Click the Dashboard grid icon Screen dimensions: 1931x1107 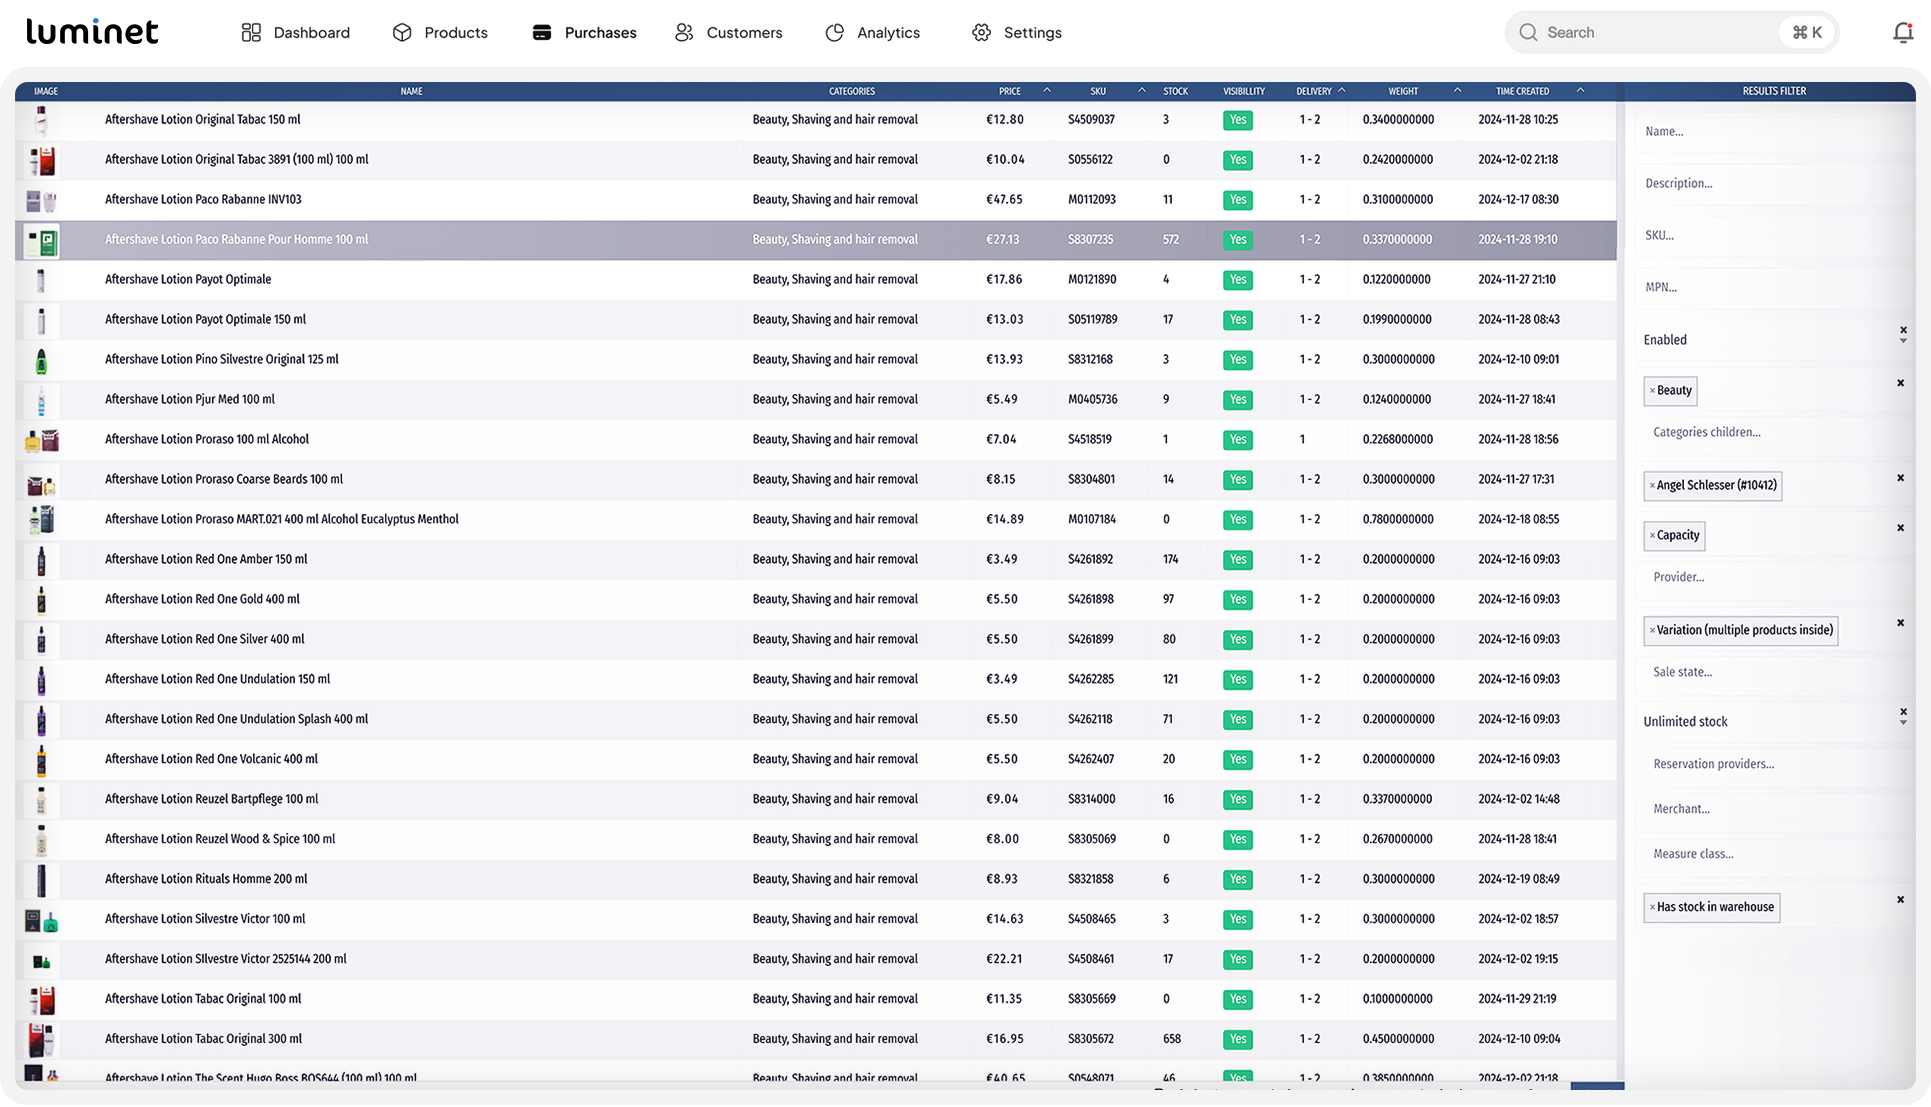coord(251,33)
